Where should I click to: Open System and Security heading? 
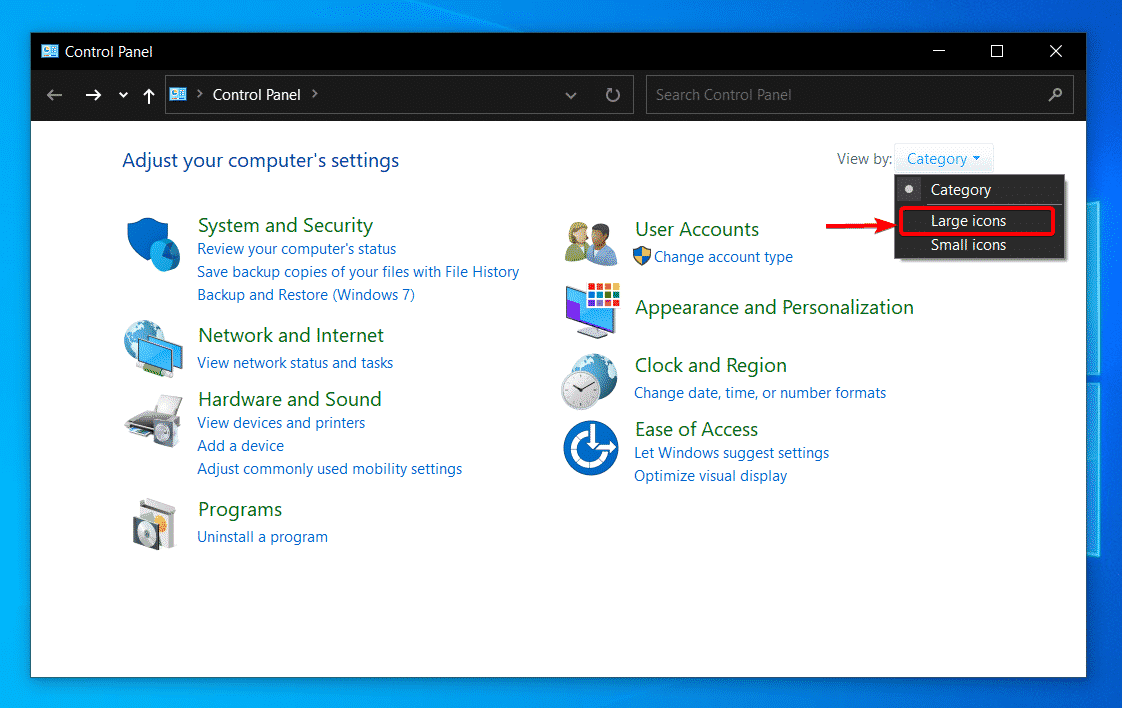click(285, 226)
